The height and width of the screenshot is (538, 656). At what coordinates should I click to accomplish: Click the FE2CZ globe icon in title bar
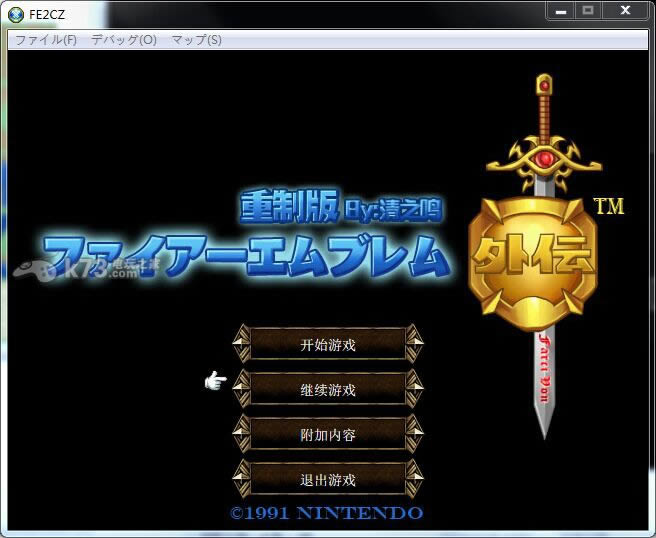click(16, 15)
